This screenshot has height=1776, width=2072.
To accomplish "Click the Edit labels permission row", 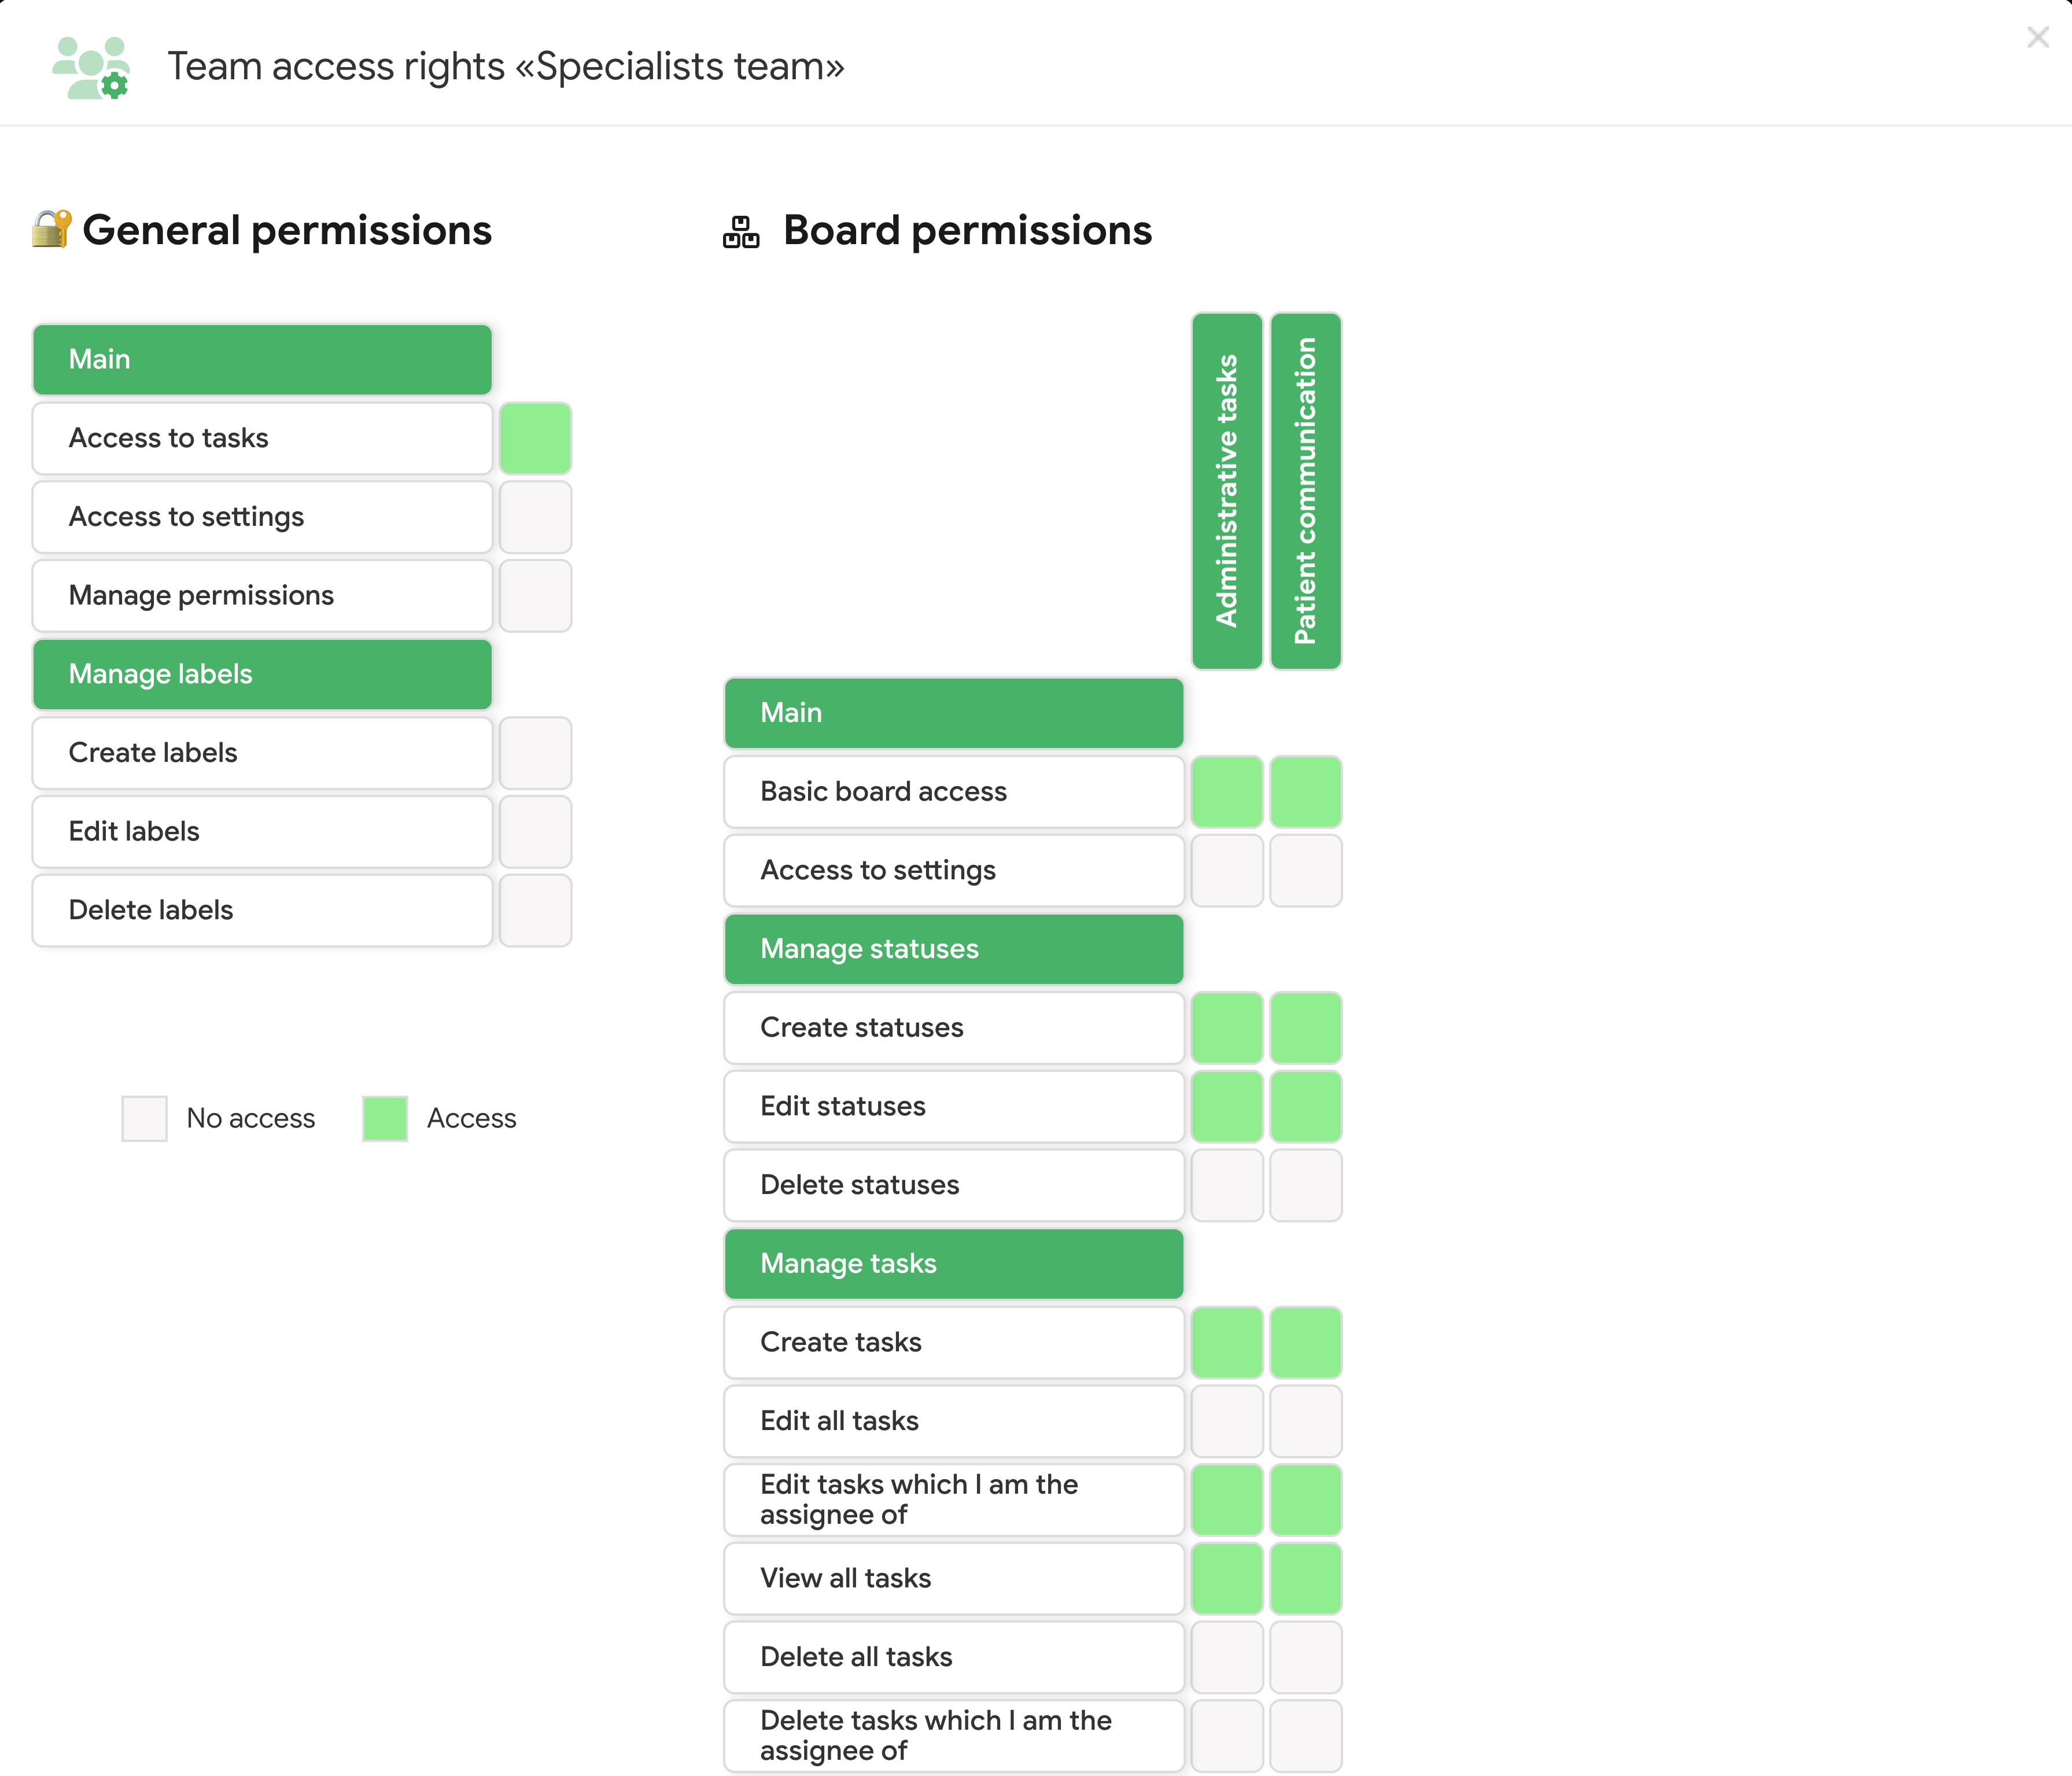I will point(262,832).
